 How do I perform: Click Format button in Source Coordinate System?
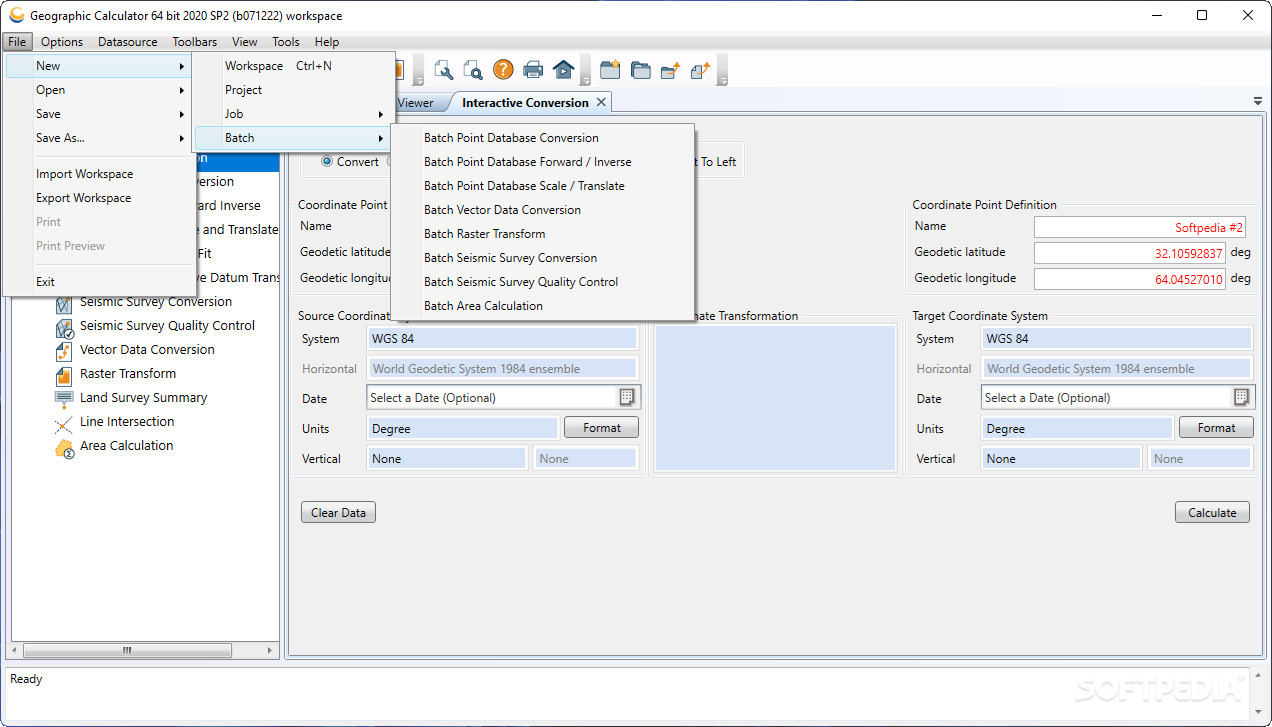(602, 428)
